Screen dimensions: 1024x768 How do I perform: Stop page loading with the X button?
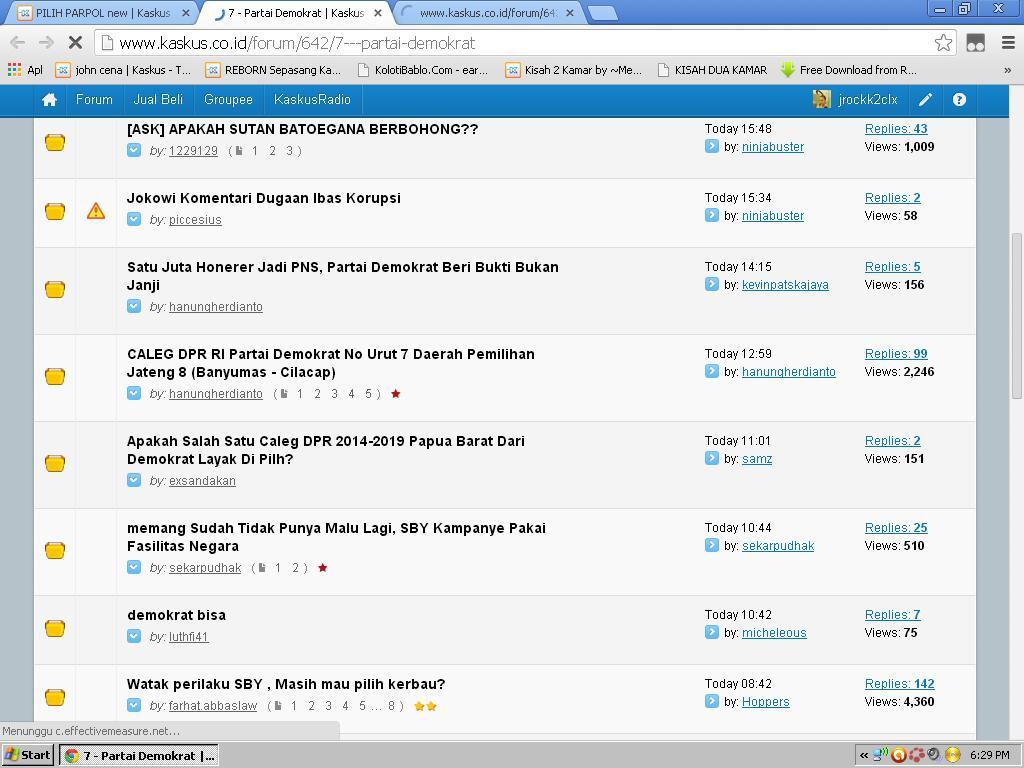tap(76, 43)
